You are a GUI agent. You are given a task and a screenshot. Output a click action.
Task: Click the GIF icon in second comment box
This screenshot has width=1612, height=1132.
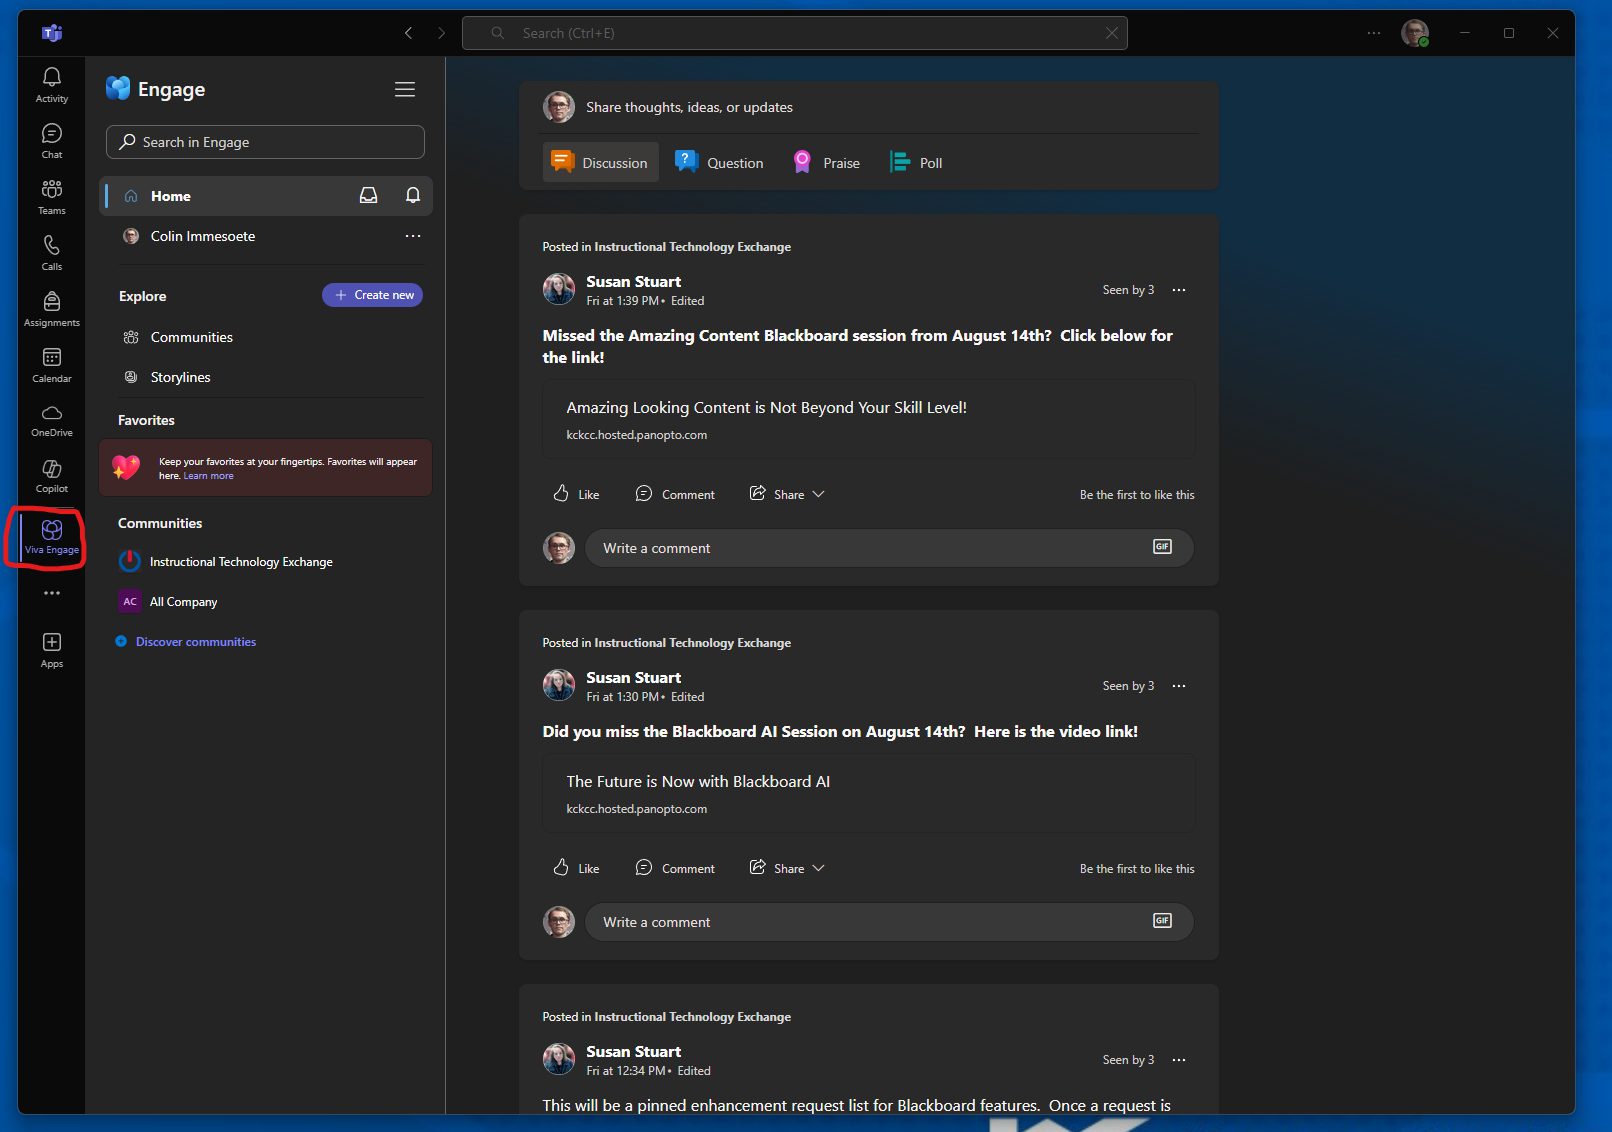point(1162,921)
